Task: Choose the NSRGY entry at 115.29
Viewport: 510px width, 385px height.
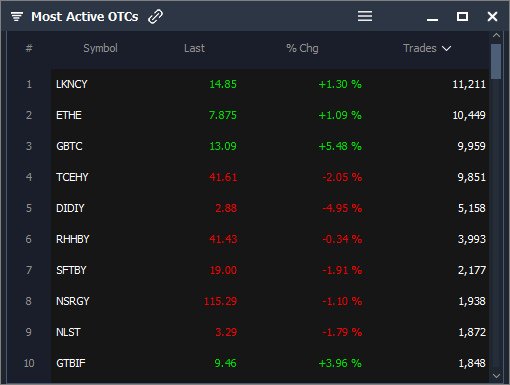Action: pos(270,301)
